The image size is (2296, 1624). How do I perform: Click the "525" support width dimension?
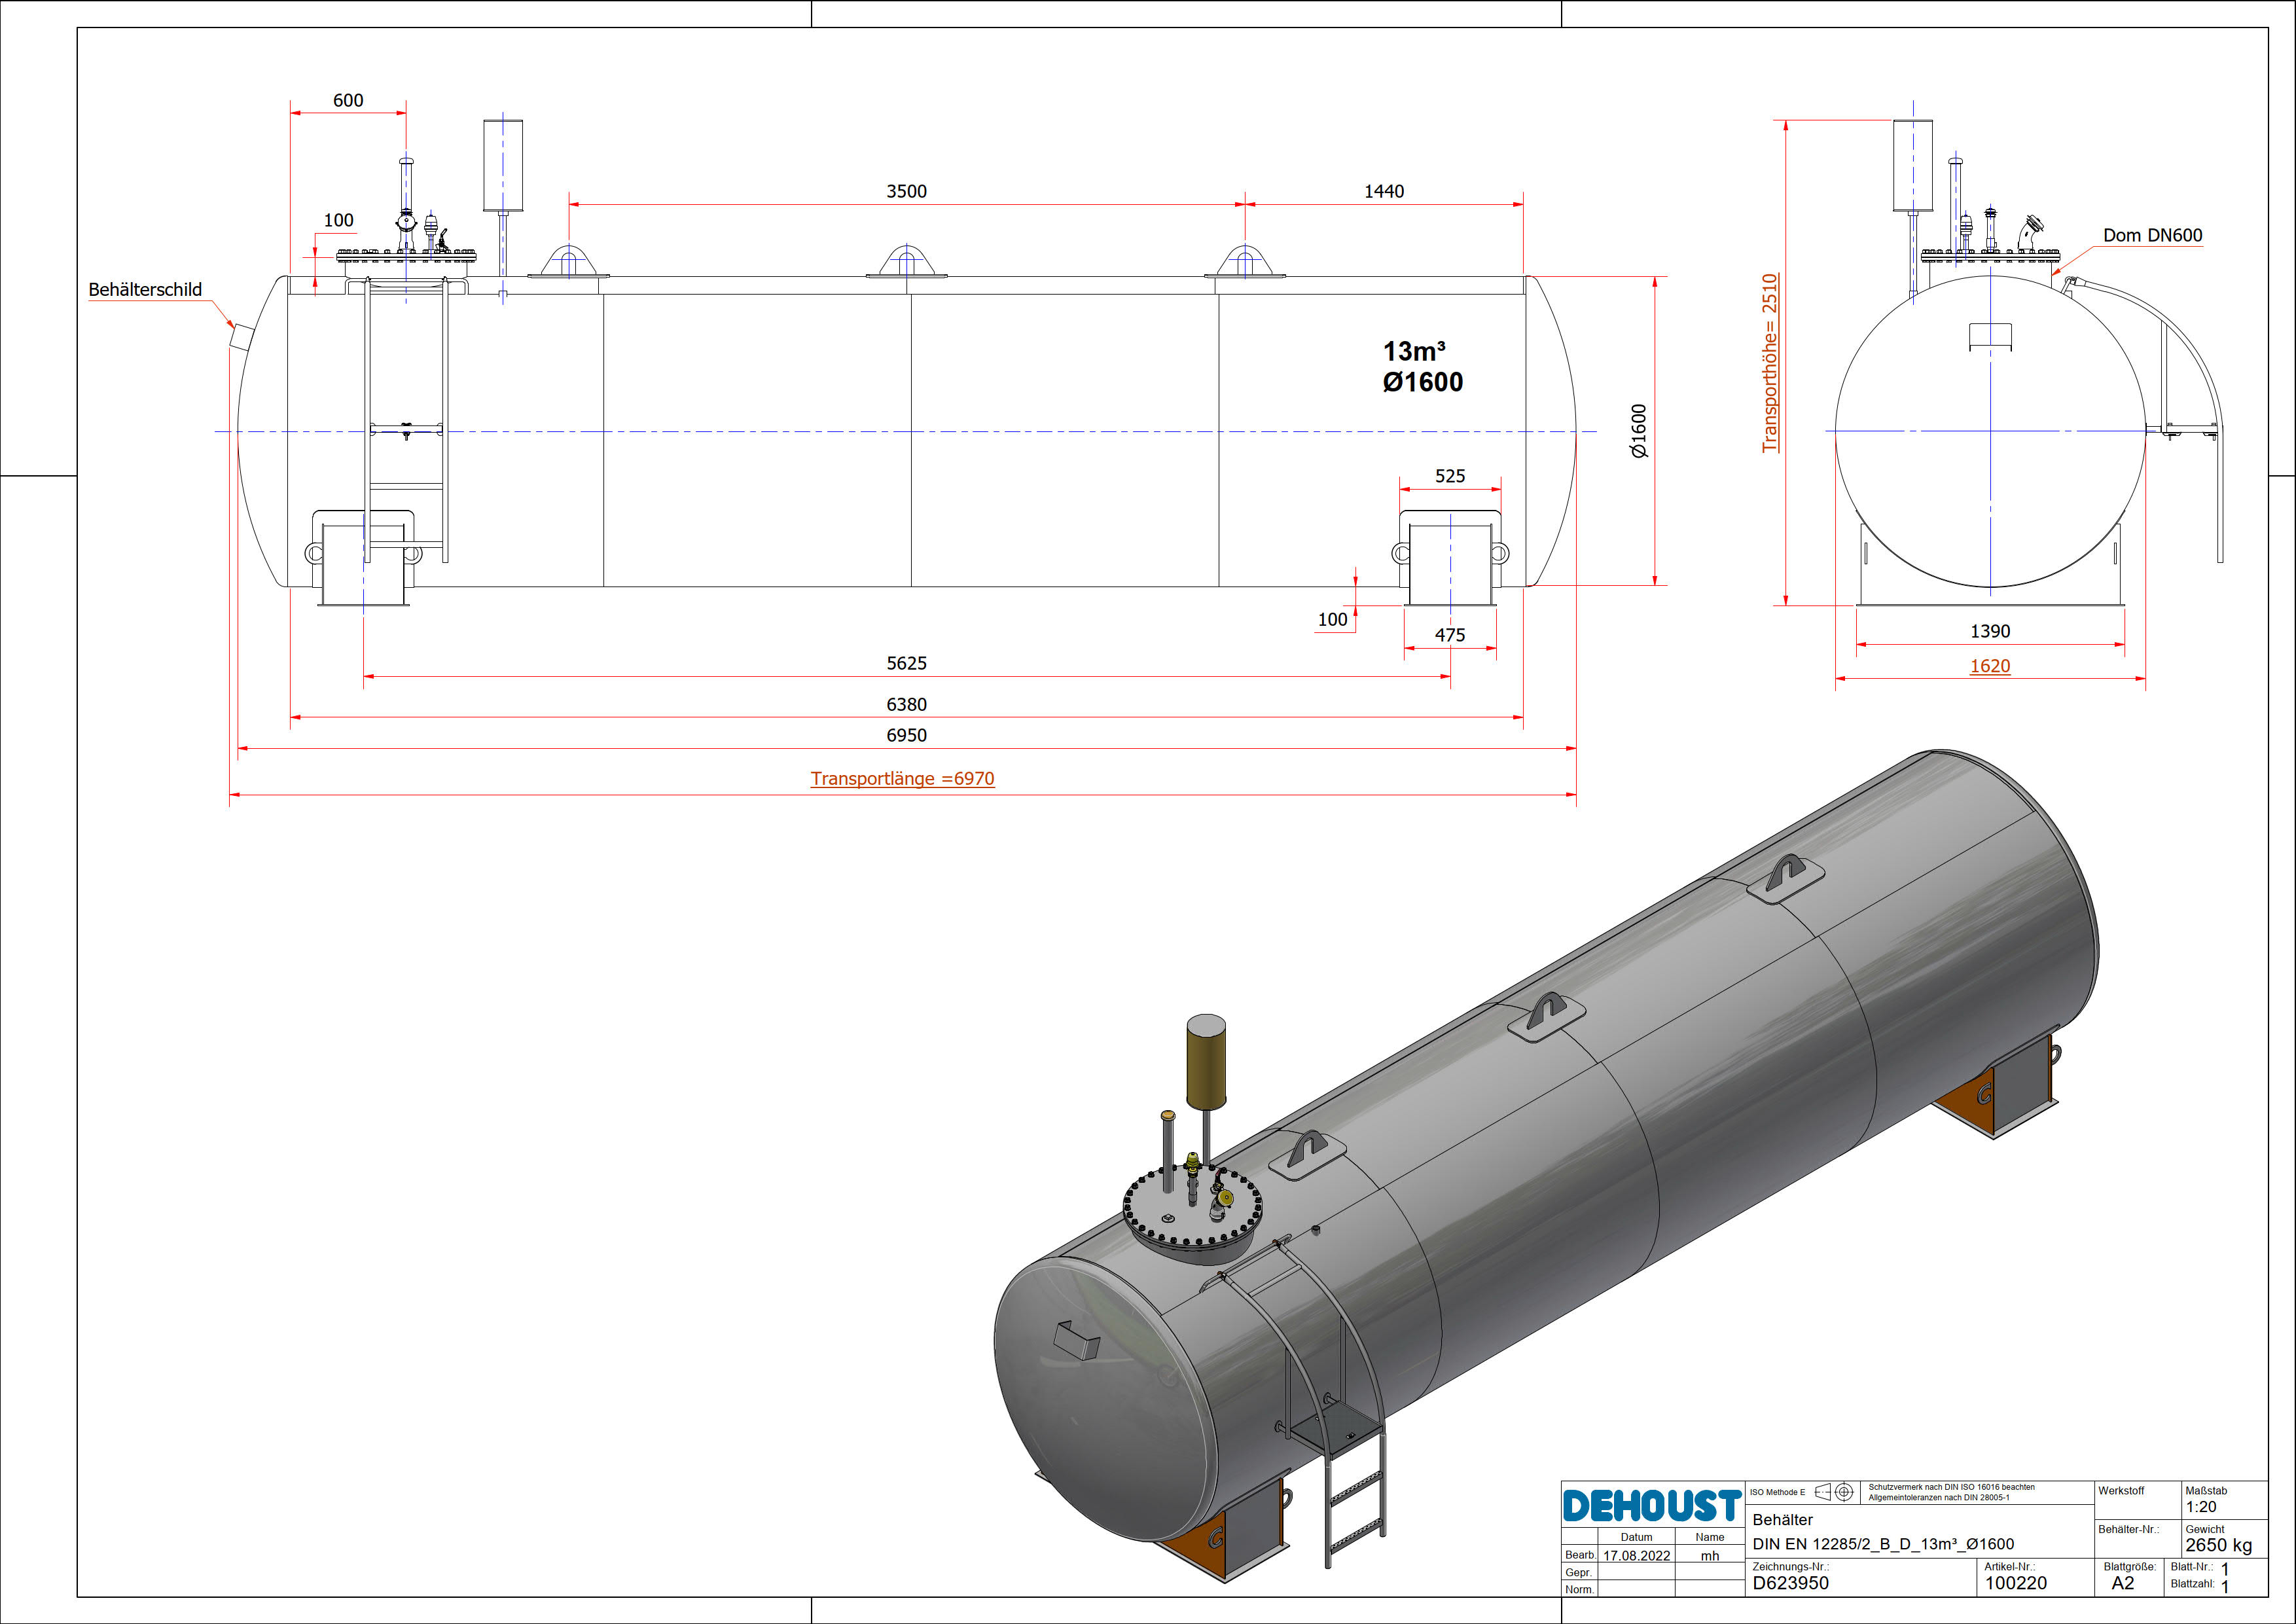[1450, 476]
